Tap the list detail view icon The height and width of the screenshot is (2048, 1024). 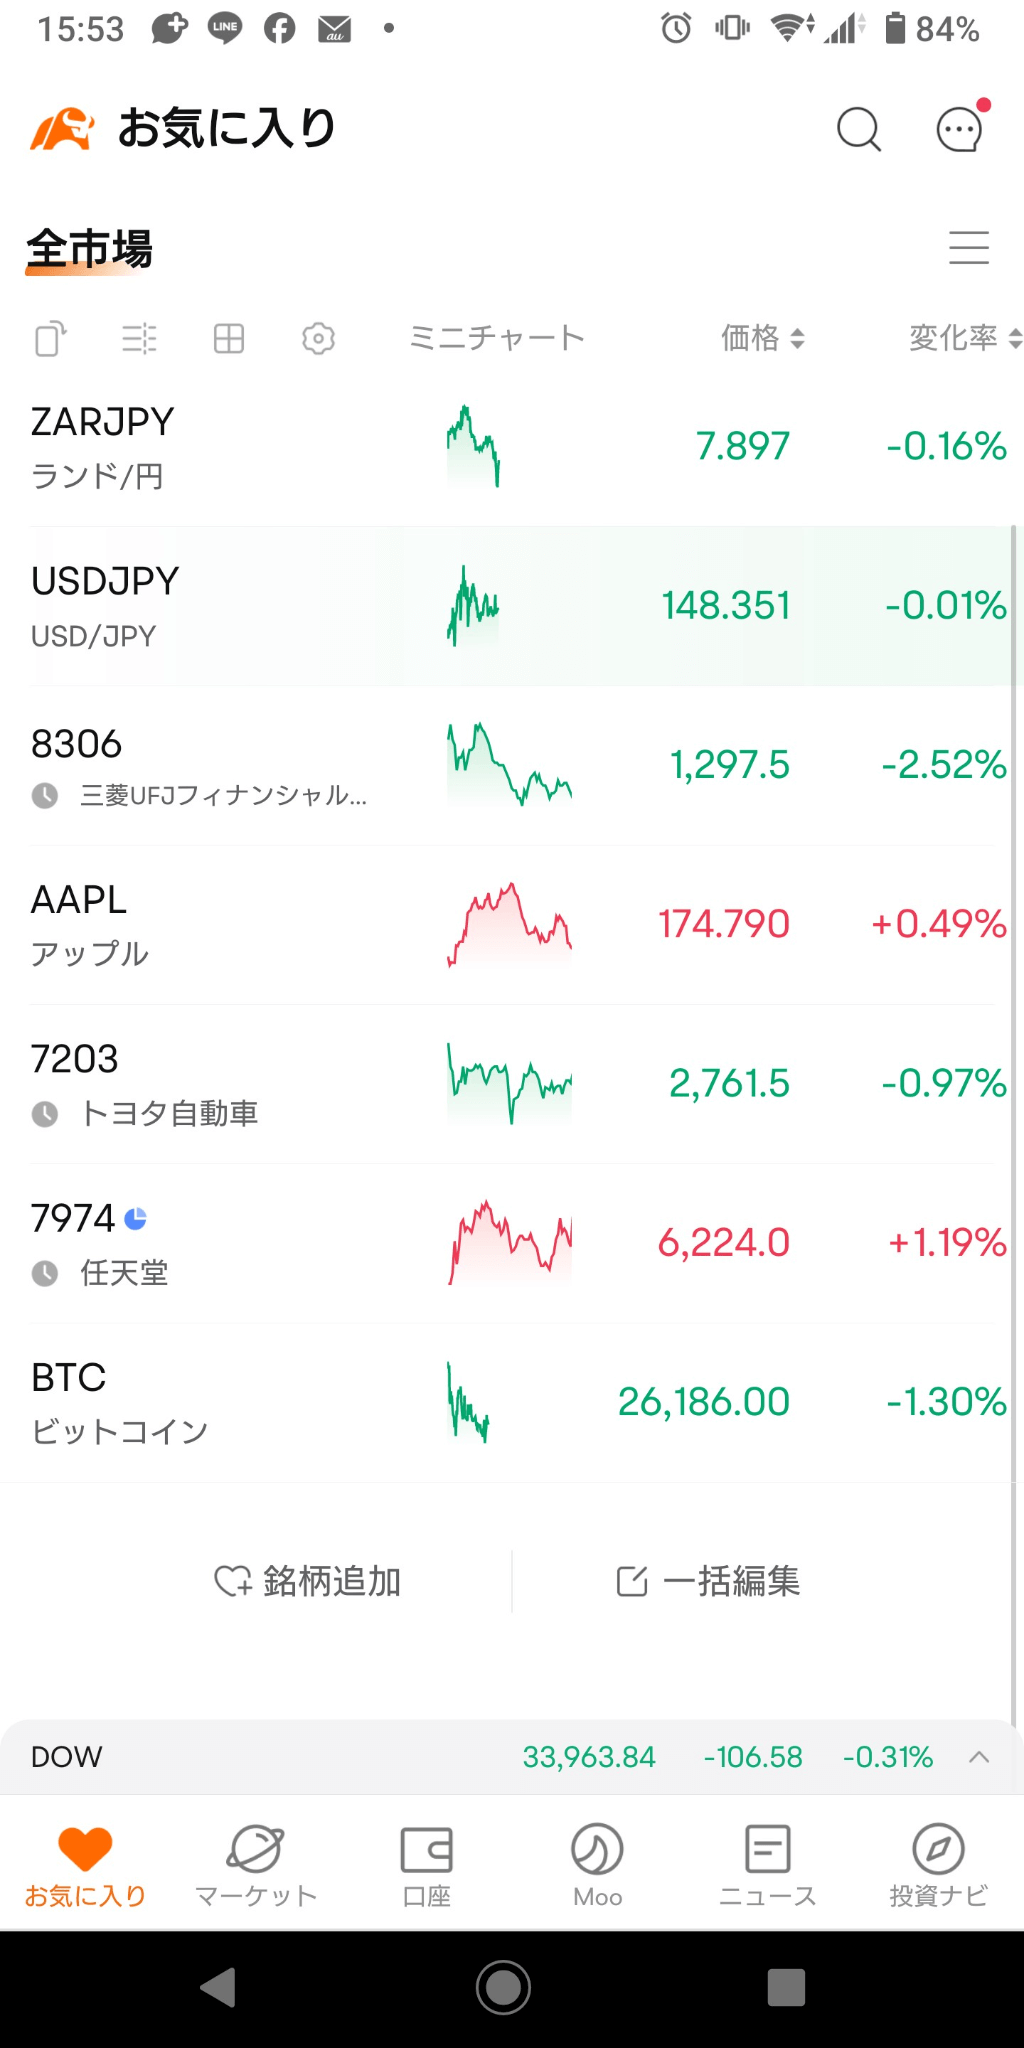point(139,339)
